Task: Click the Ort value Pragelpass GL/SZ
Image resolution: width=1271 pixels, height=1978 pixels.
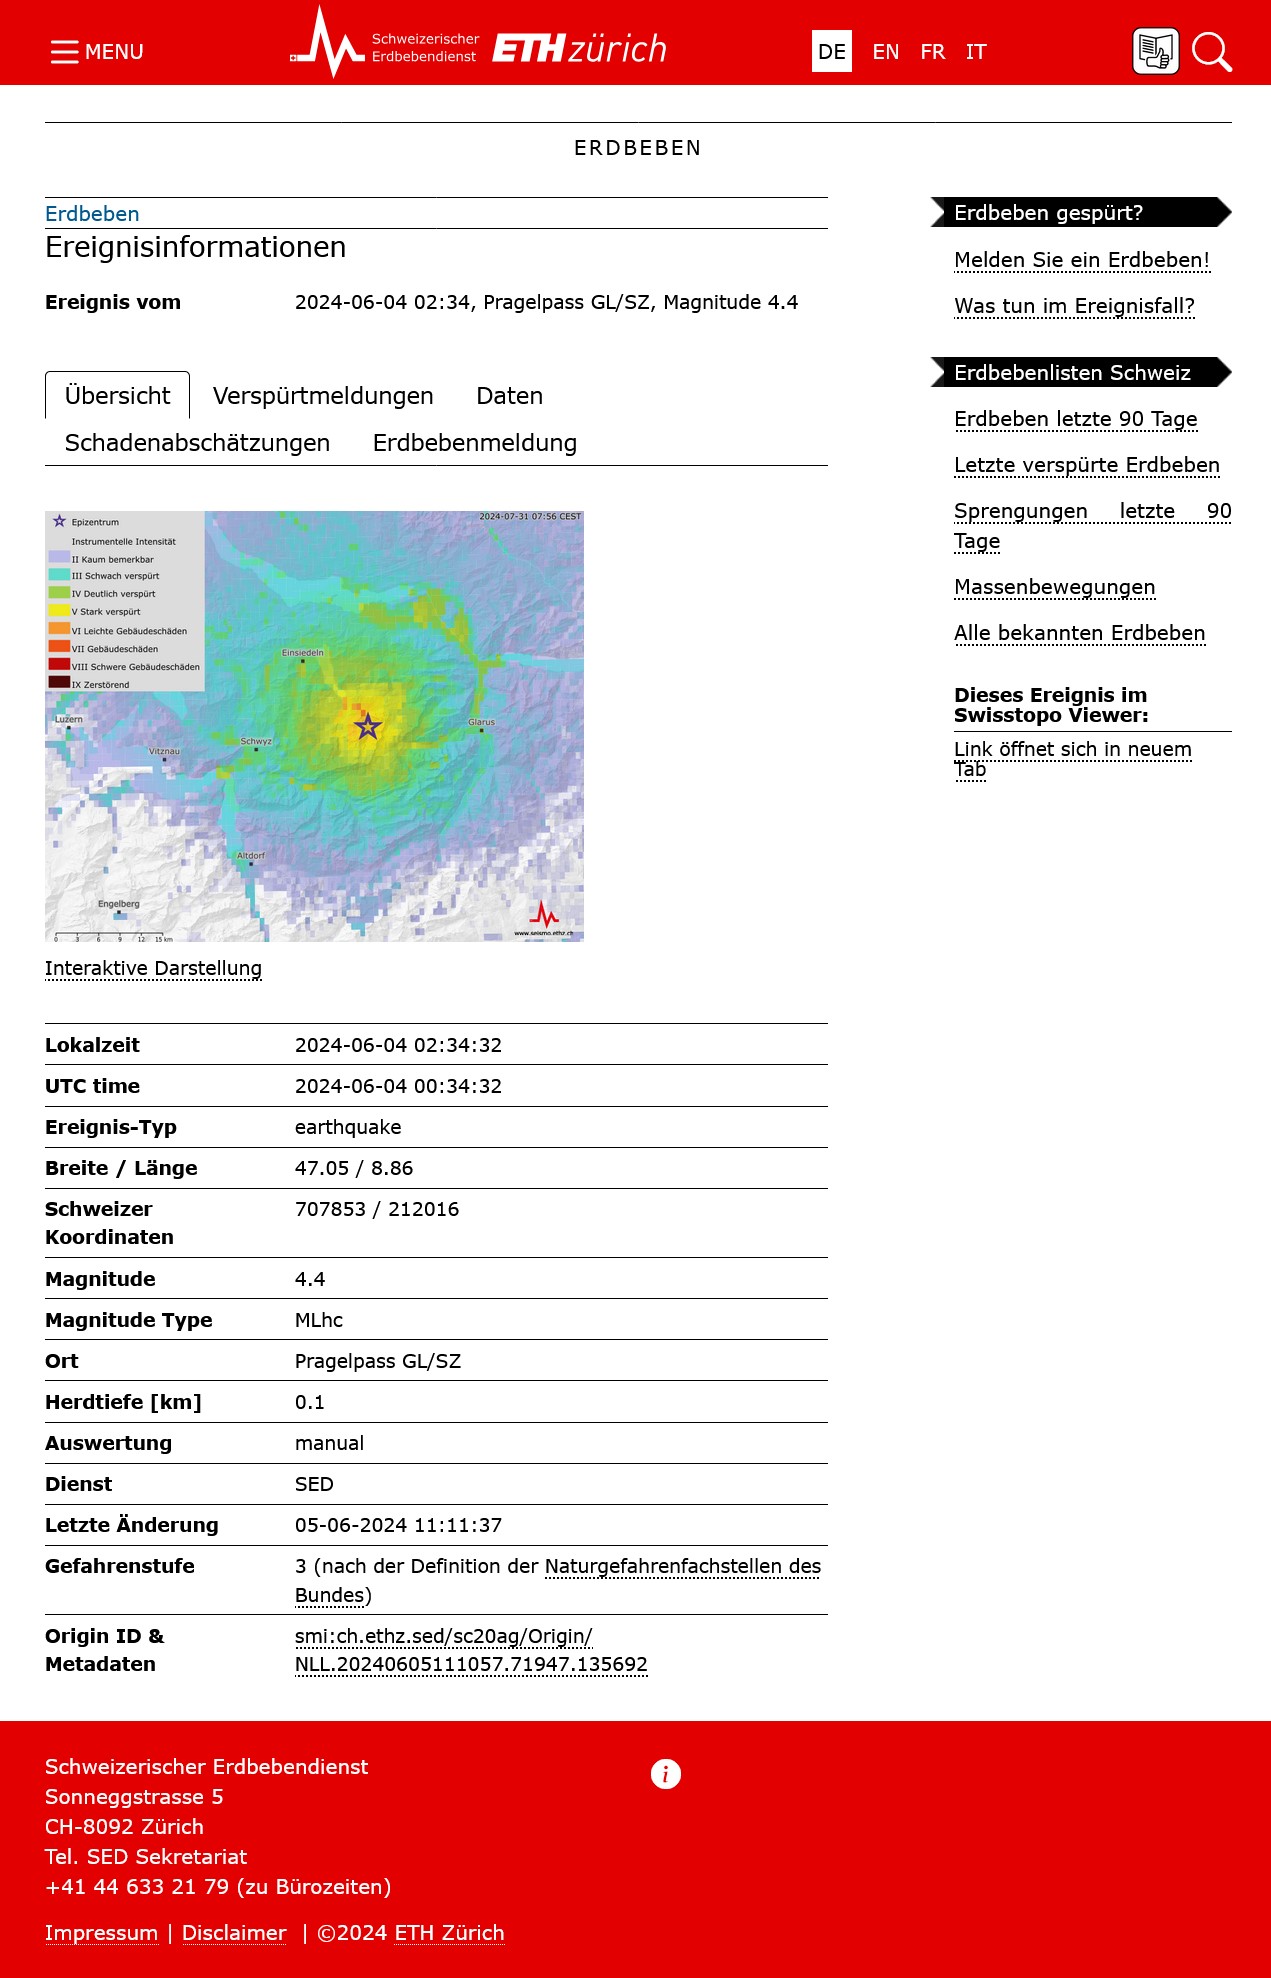Action: click(378, 1361)
